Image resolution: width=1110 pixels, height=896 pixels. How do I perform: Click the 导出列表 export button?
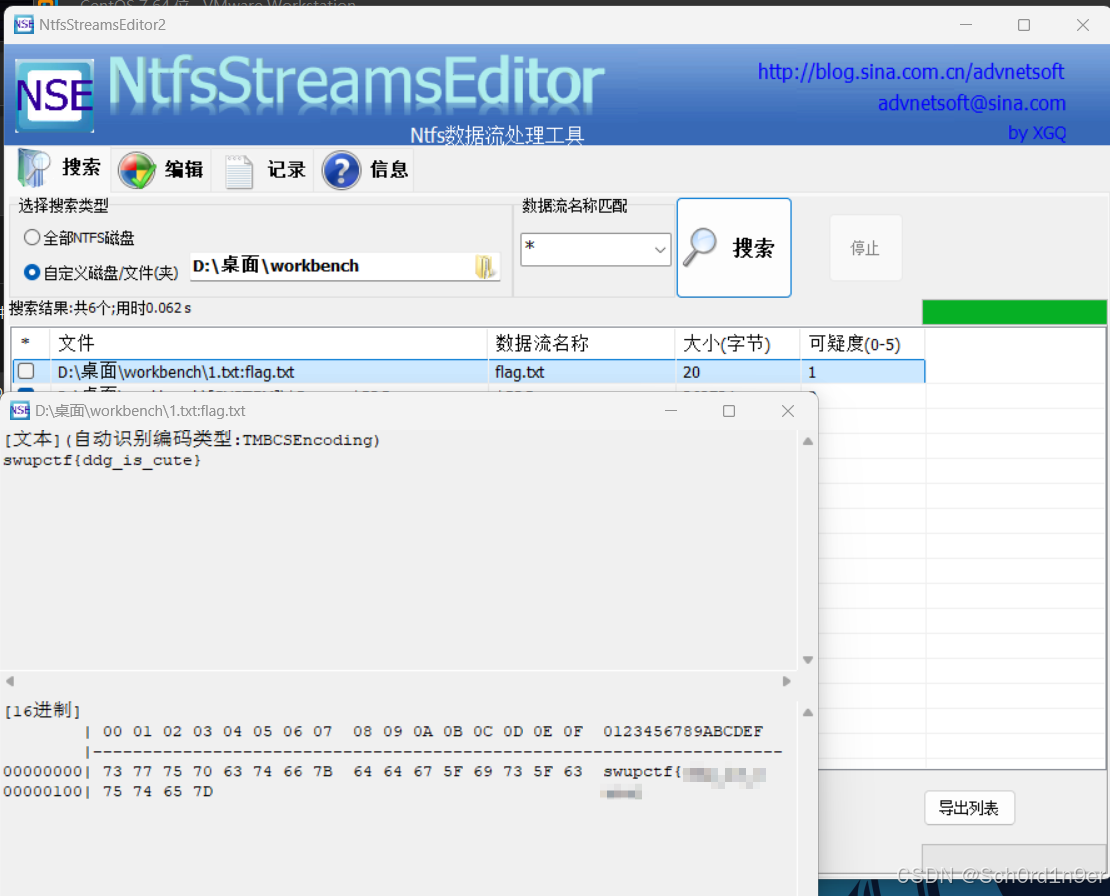click(x=969, y=808)
